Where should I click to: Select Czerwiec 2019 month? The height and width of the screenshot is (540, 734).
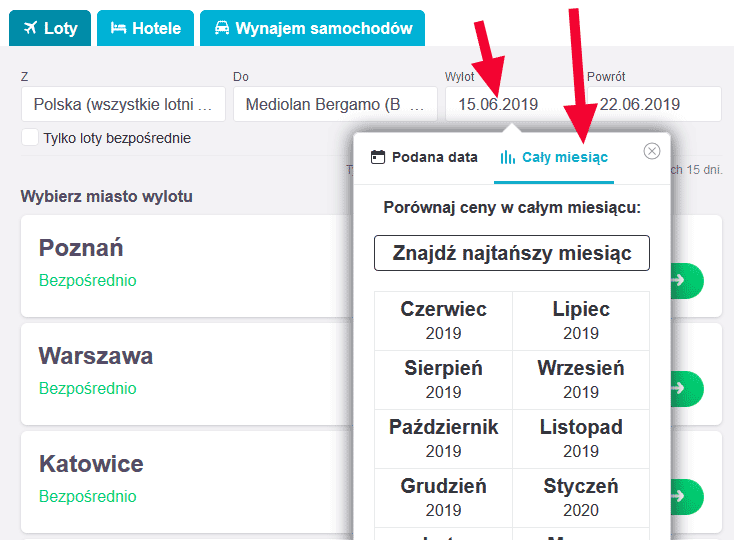443,321
